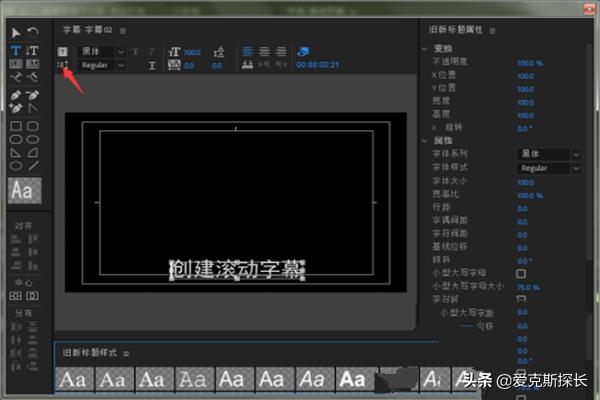
Task: Select the Selection arrow tool
Action: (x=16, y=33)
